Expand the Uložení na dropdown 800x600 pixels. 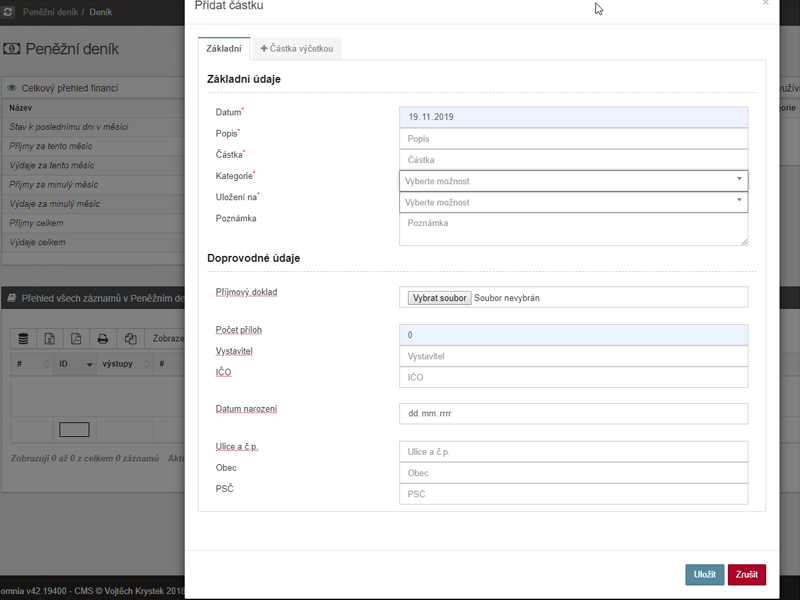tap(573, 202)
